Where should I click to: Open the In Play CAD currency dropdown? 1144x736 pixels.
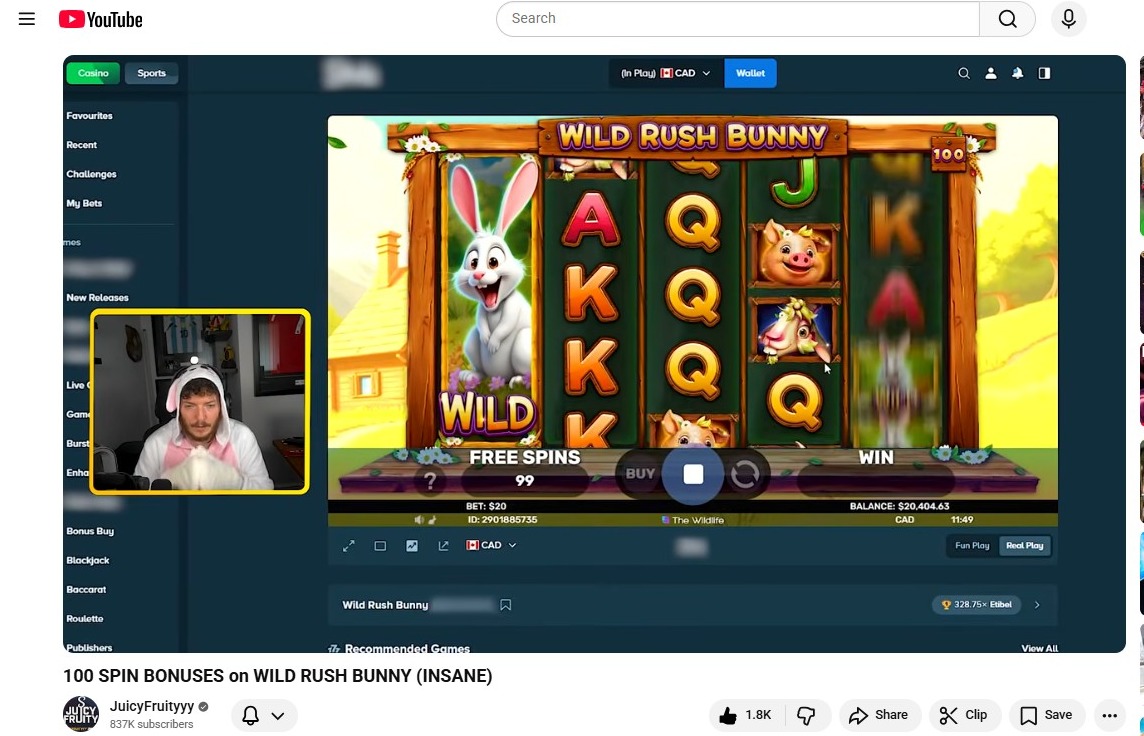[x=666, y=73]
